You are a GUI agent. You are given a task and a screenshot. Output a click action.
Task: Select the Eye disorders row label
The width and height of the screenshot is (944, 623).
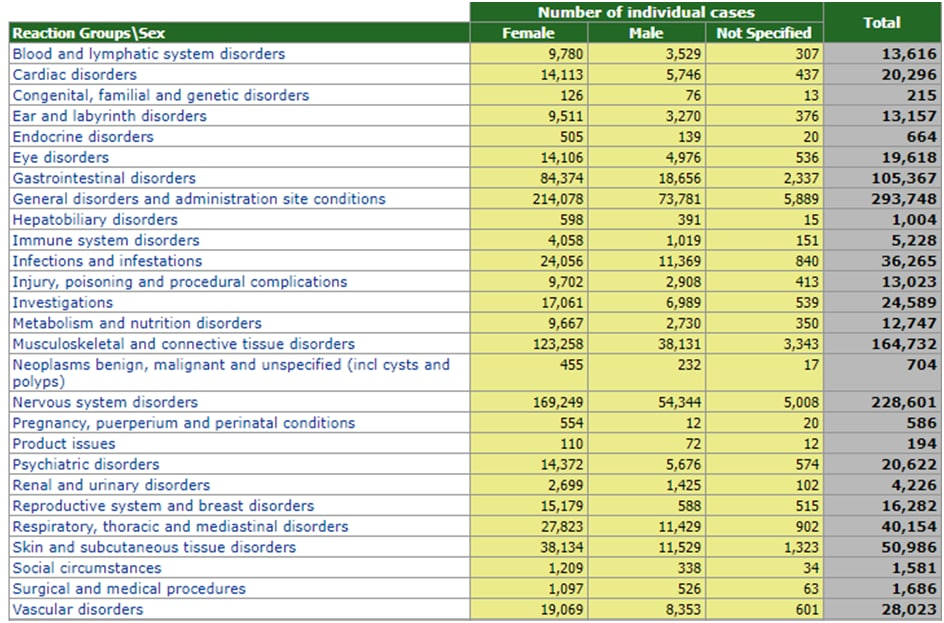(x=61, y=157)
